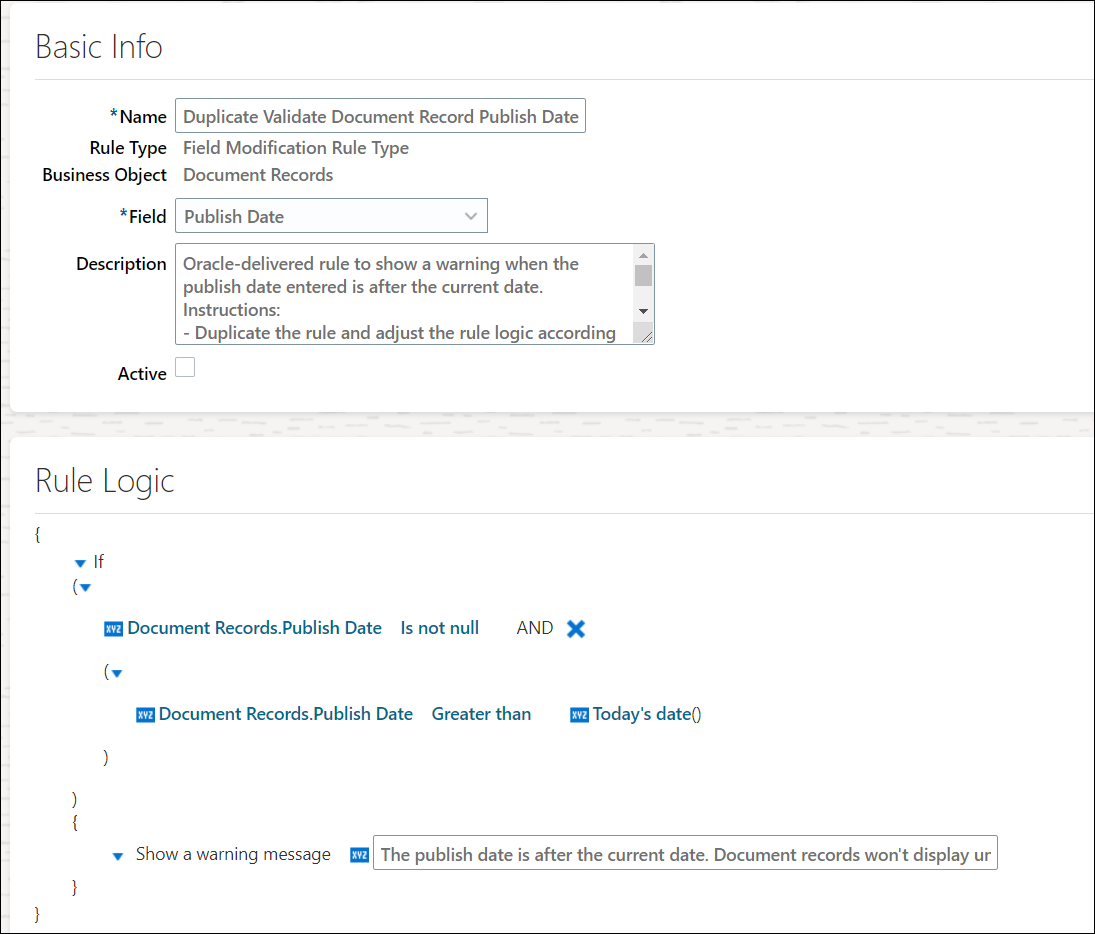The image size is (1095, 934).
Task: Click the AND logical operator
Action: (534, 628)
